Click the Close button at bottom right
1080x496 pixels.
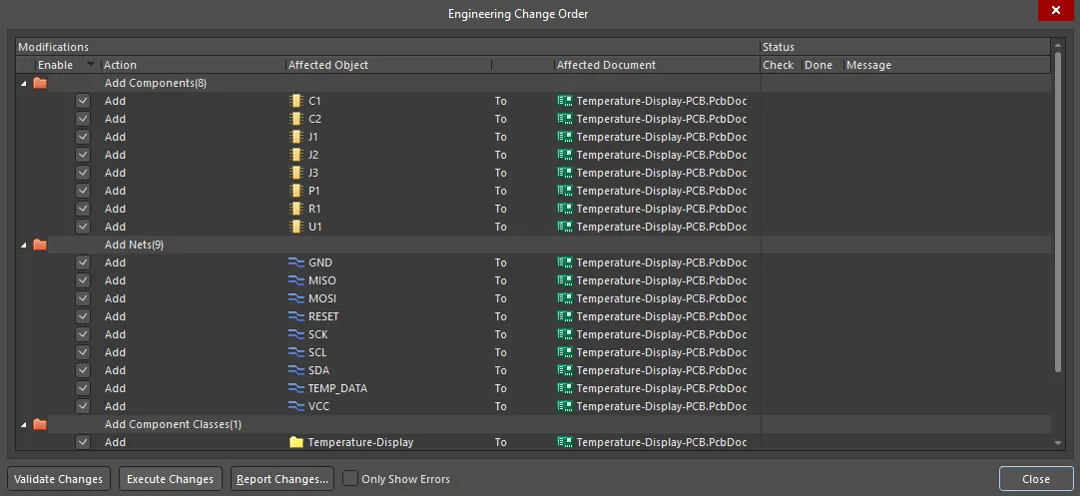pos(1036,479)
